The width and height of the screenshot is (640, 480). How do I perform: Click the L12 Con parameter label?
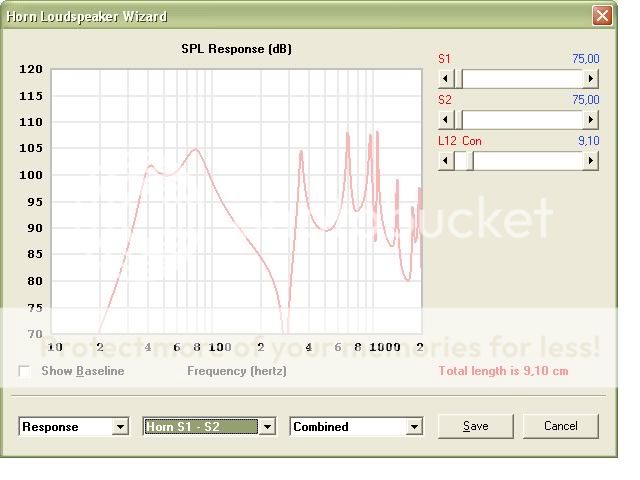tap(460, 141)
